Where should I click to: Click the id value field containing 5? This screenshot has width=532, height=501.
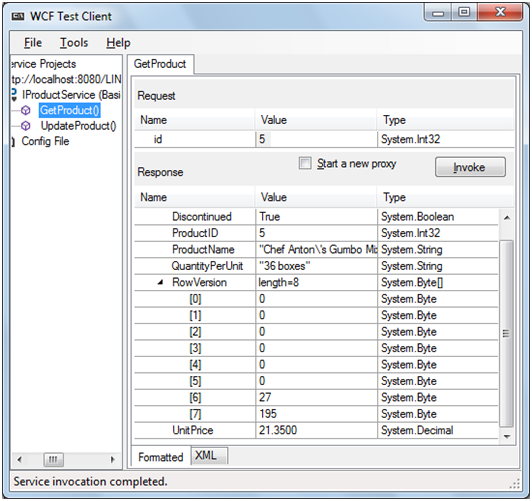pyautogui.click(x=316, y=139)
